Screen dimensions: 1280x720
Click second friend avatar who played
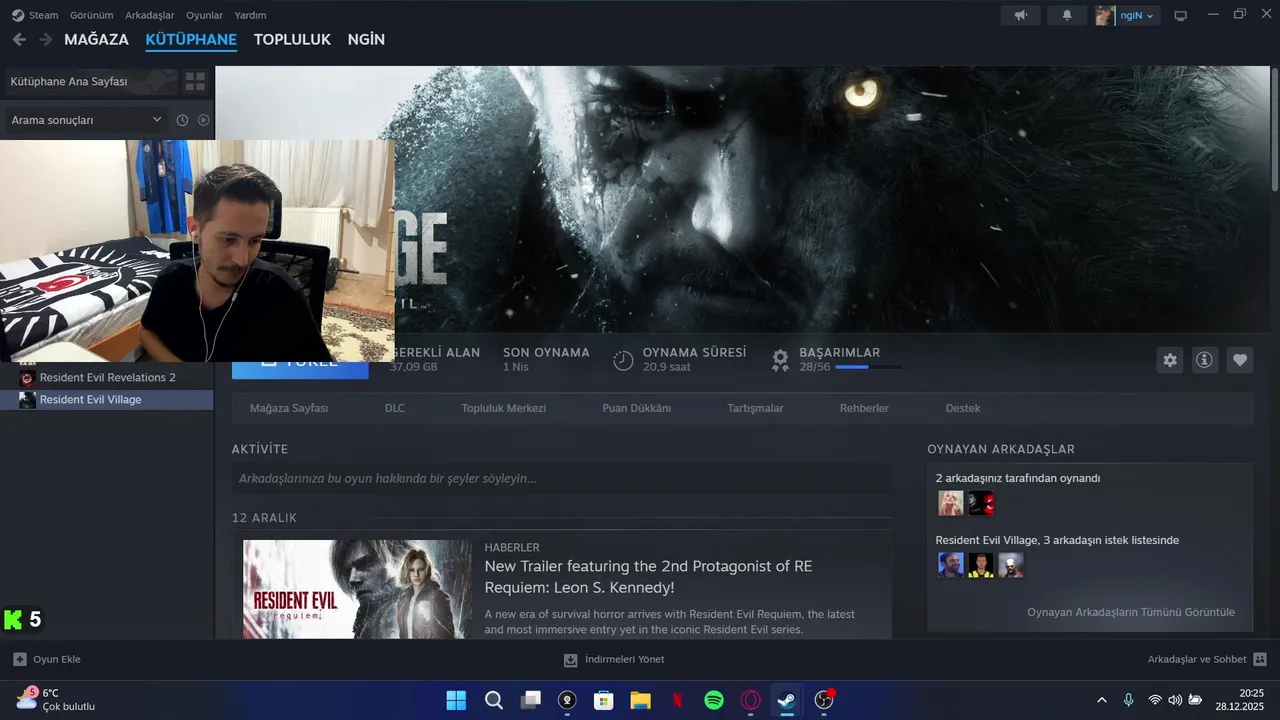click(x=981, y=503)
